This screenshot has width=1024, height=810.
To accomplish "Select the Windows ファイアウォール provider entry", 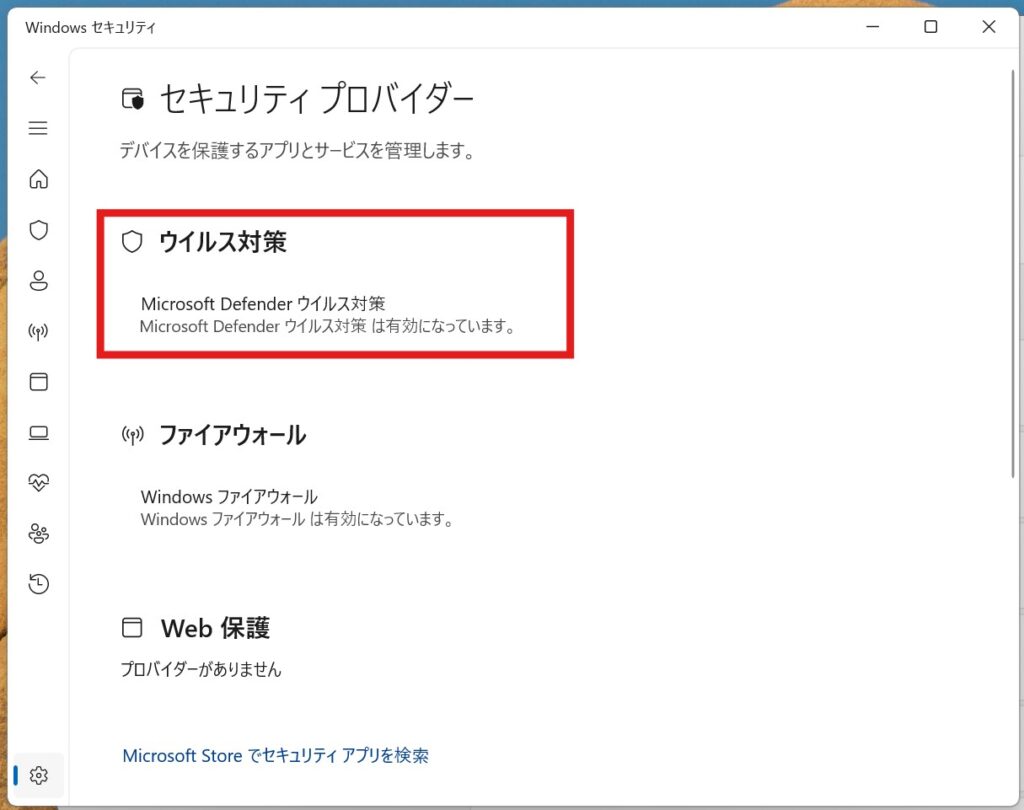I will coord(229,497).
